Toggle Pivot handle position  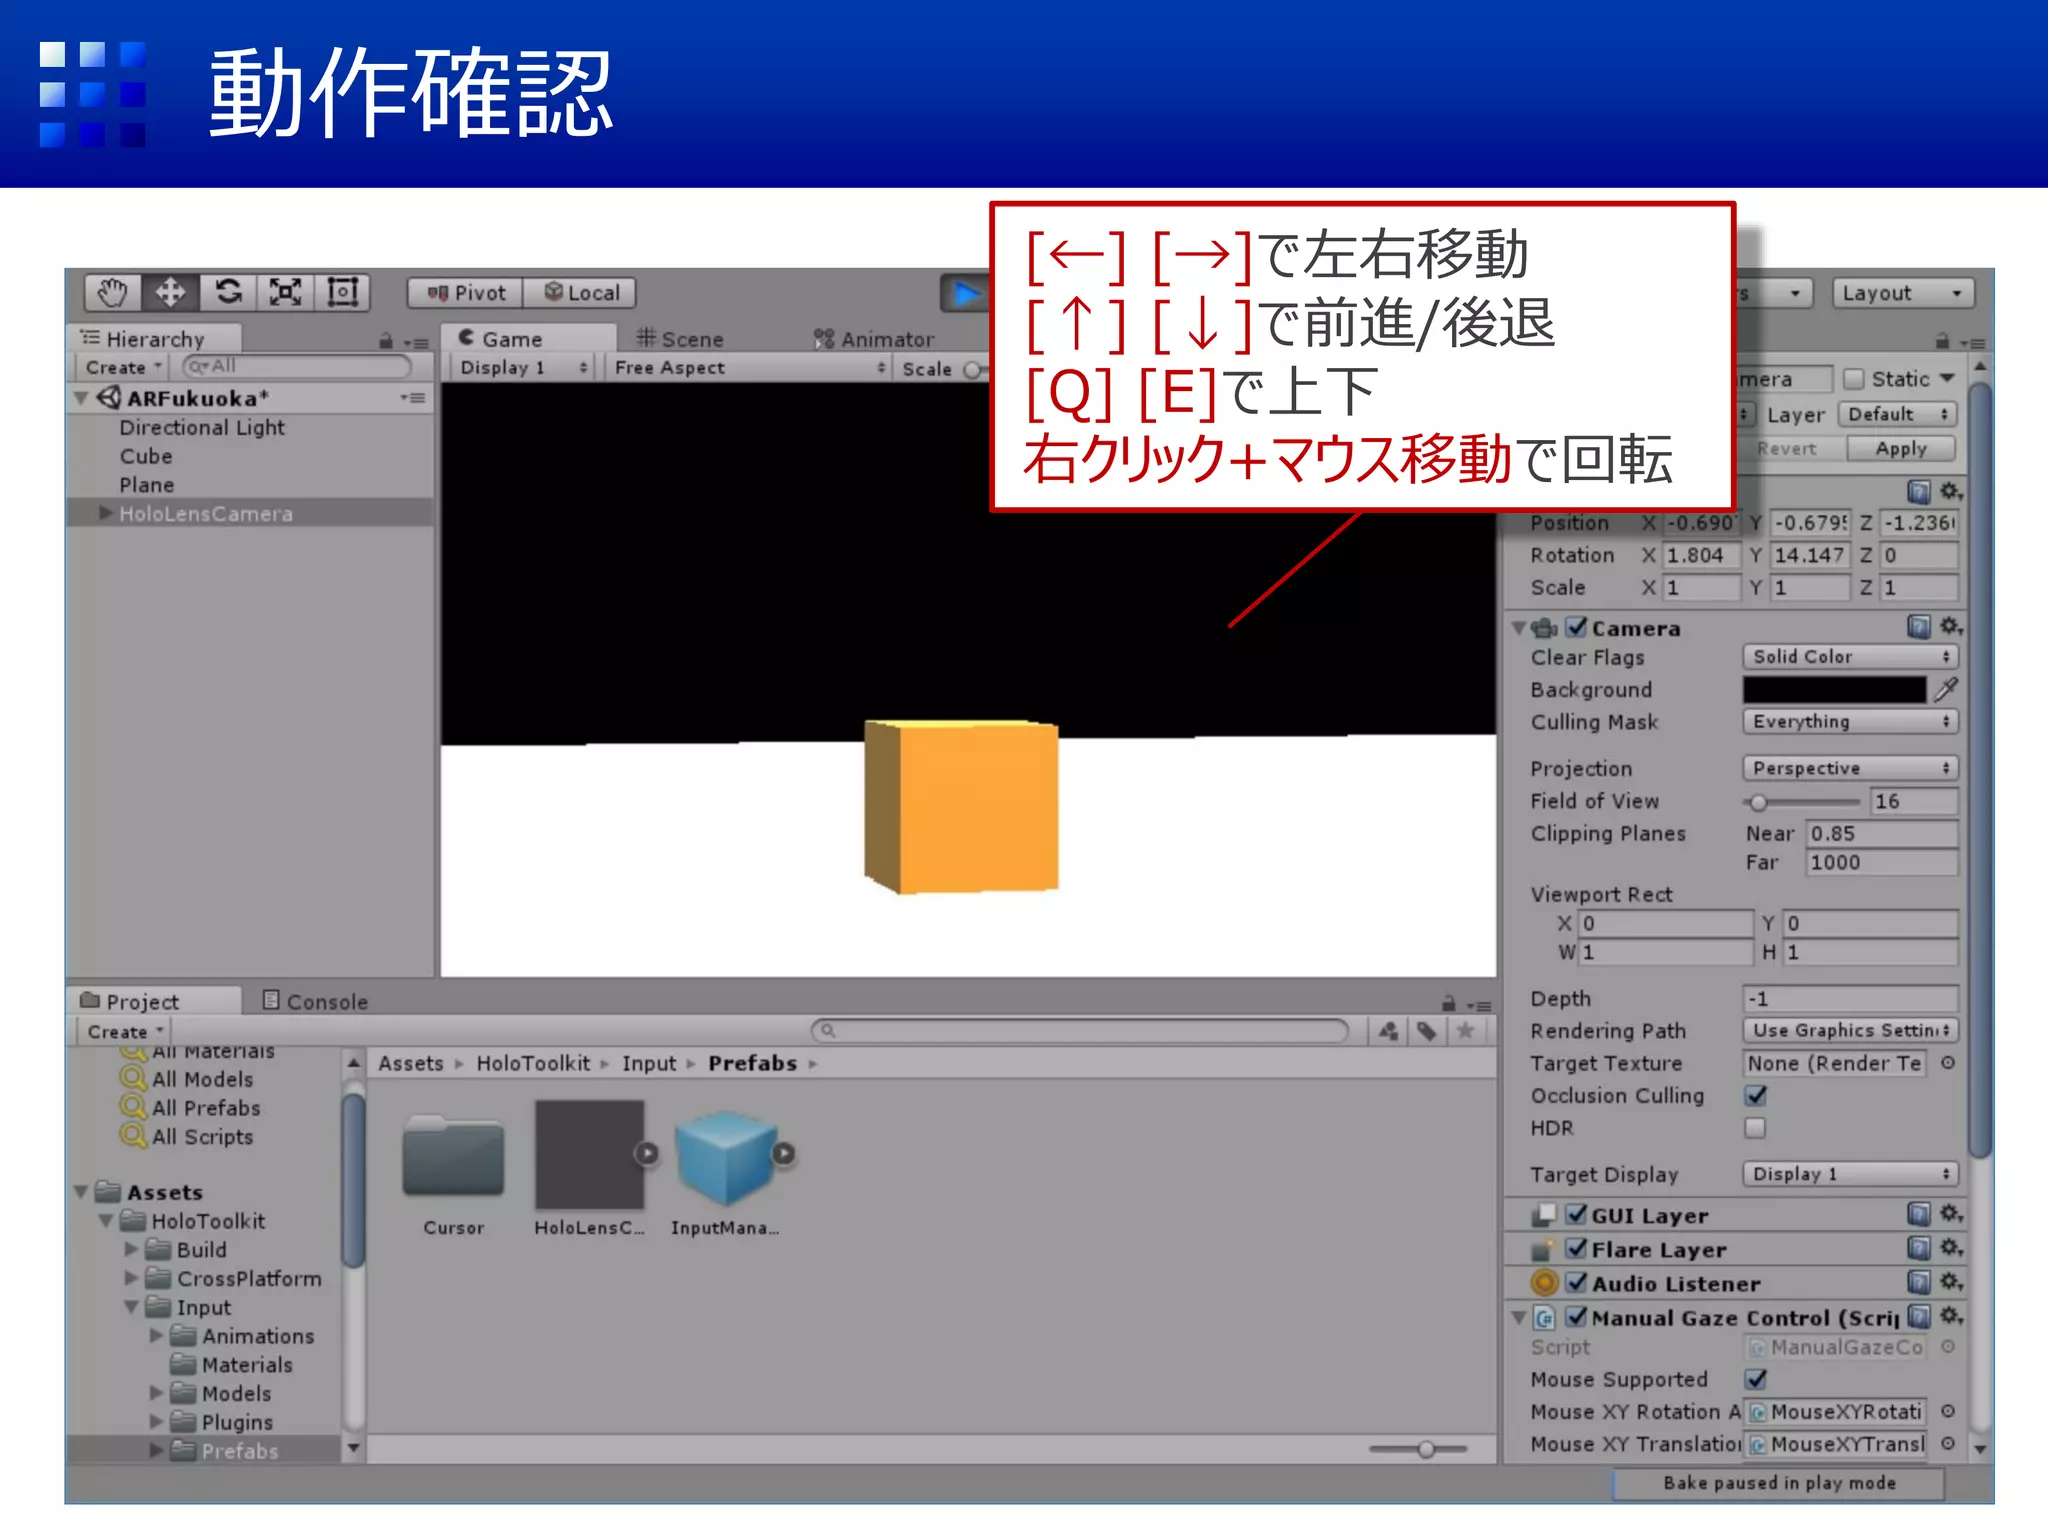point(465,293)
